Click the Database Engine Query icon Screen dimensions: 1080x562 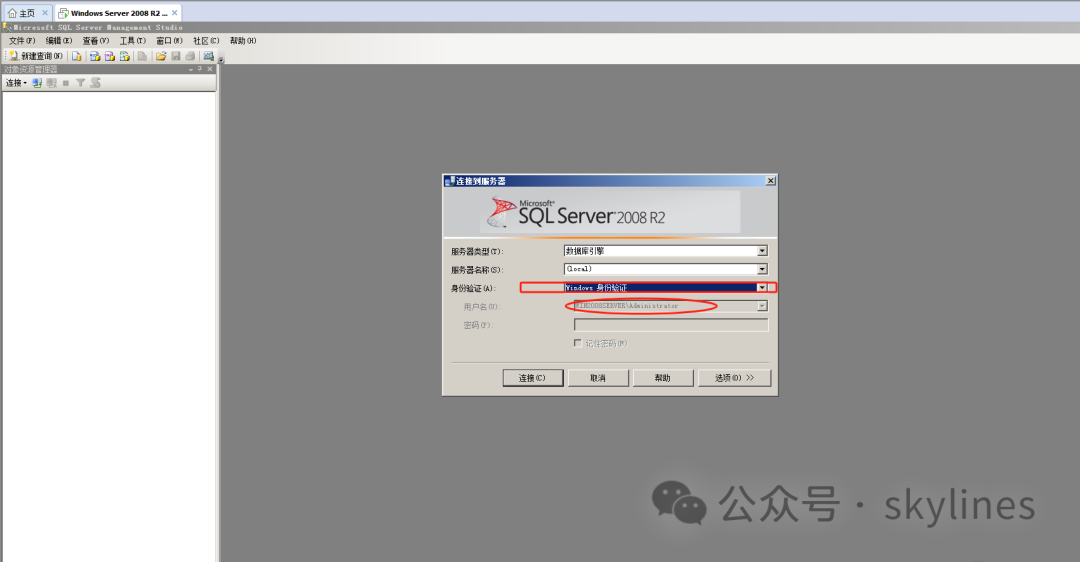pyautogui.click(x=76, y=56)
